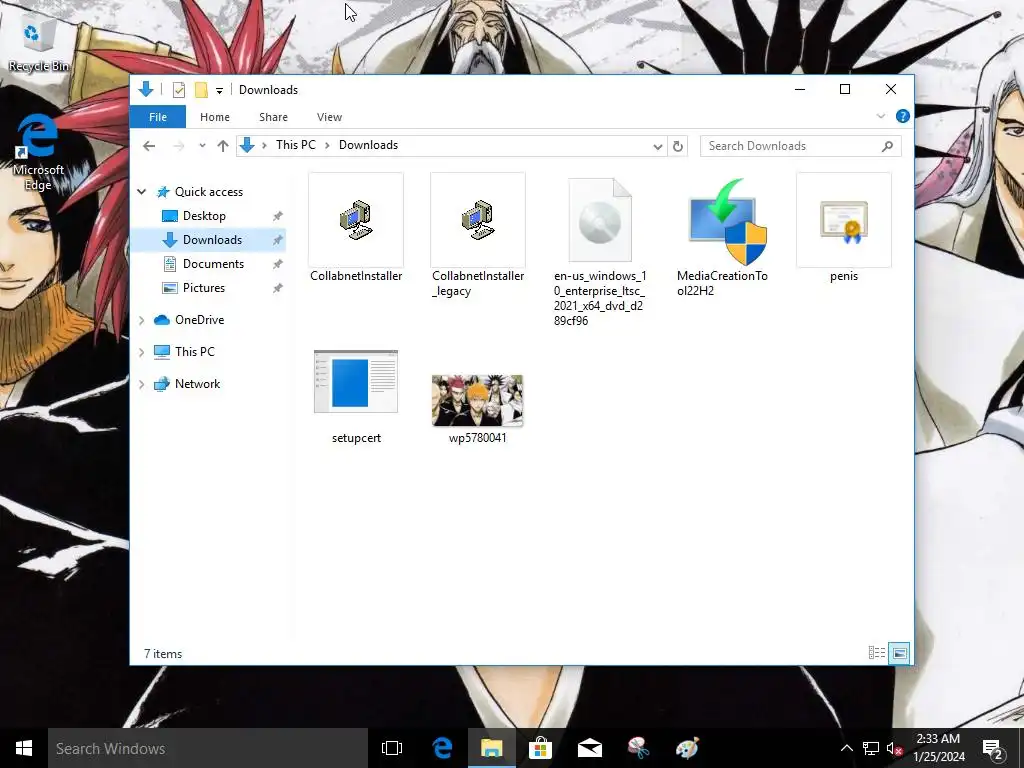Open the Explorer Help button
Image resolution: width=1024 pixels, height=768 pixels.
pos(903,116)
